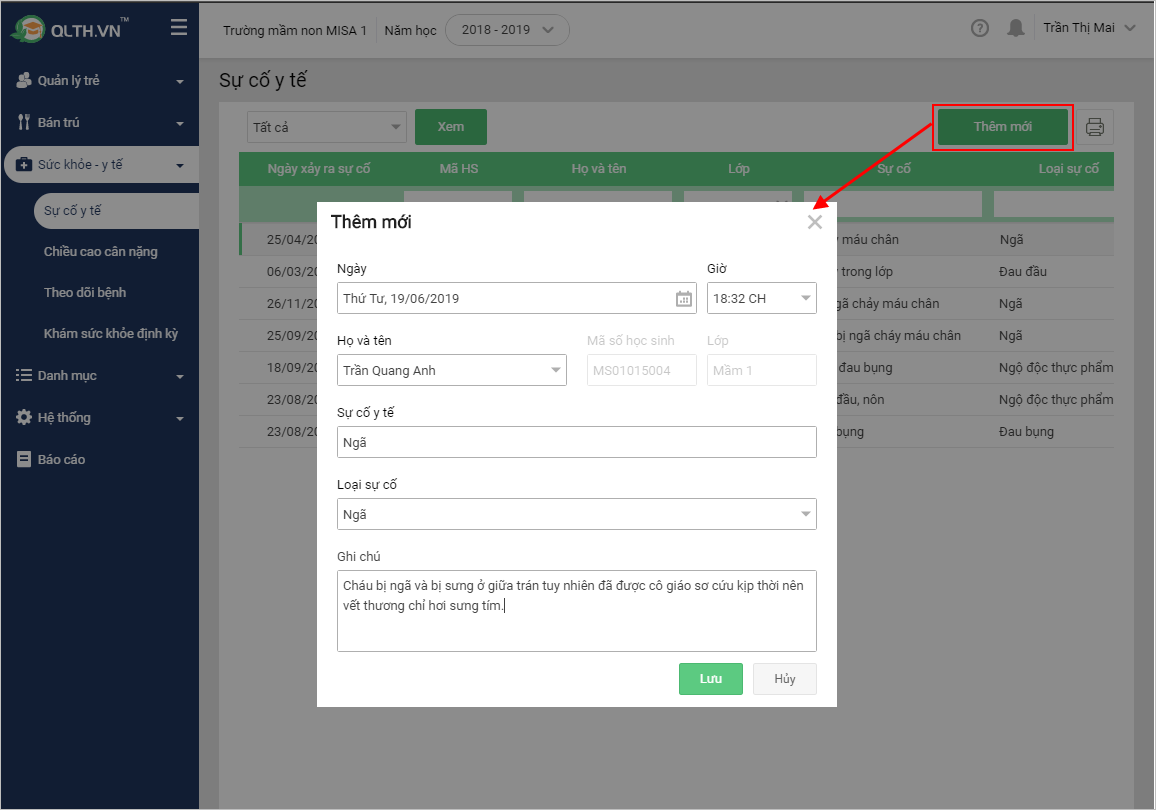Open notifications bell icon
This screenshot has width=1156, height=810.
coord(1015,28)
